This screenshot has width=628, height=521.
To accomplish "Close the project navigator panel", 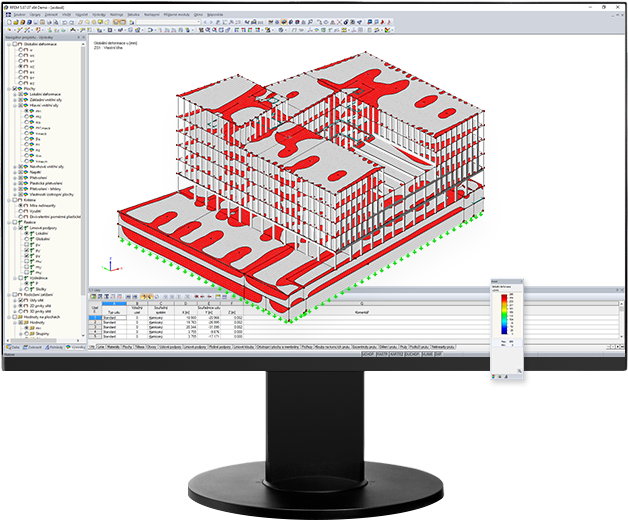I will click(x=83, y=38).
